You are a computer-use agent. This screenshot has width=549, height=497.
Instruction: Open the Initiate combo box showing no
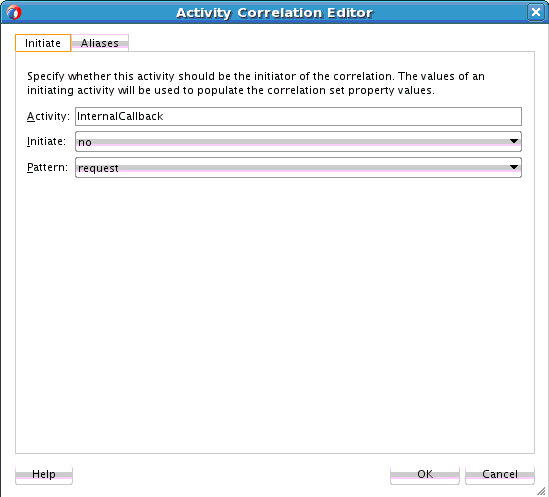298,141
